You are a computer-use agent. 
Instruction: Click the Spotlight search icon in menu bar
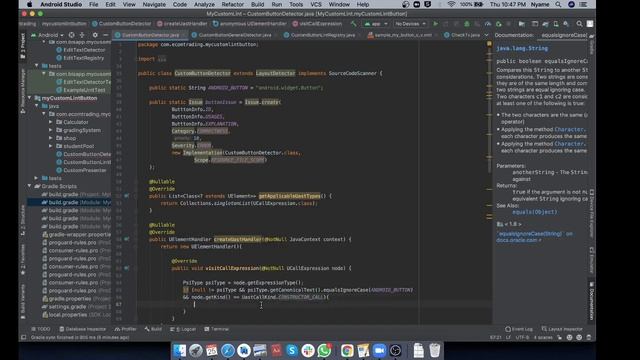coord(558,4)
